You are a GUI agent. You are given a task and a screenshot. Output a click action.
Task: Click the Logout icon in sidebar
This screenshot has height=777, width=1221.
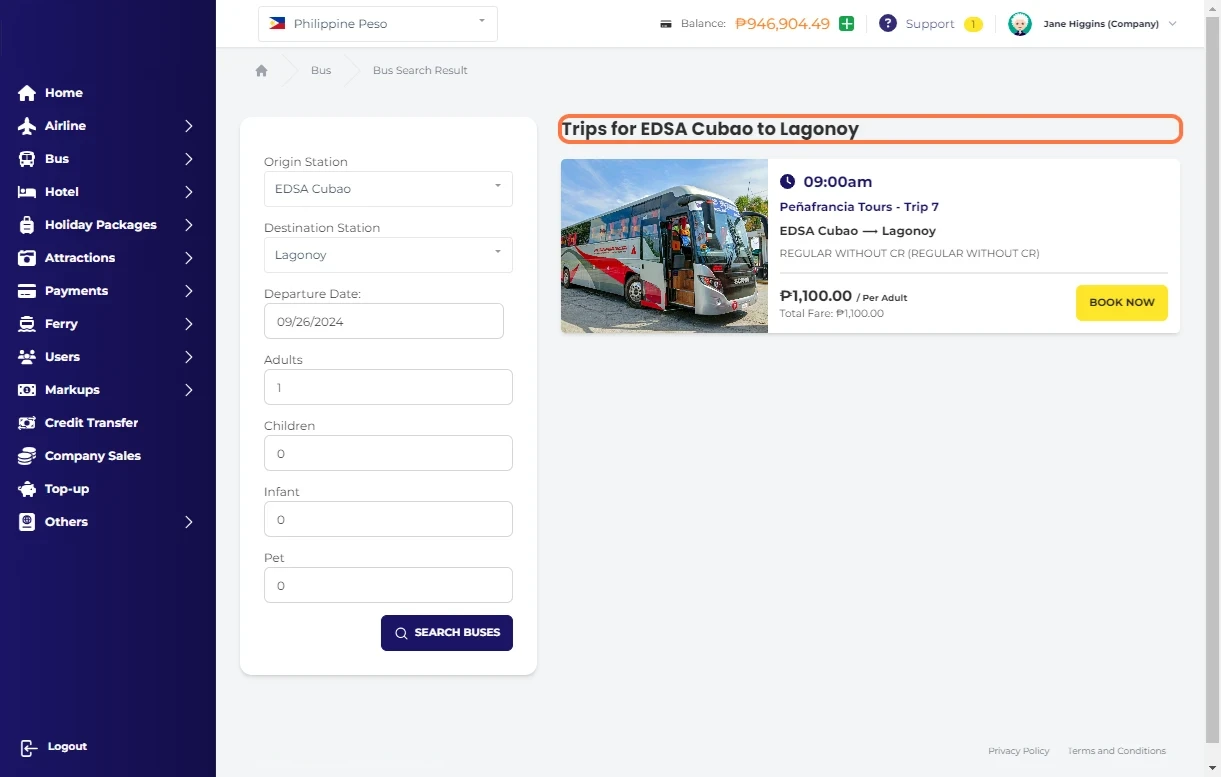pos(28,747)
